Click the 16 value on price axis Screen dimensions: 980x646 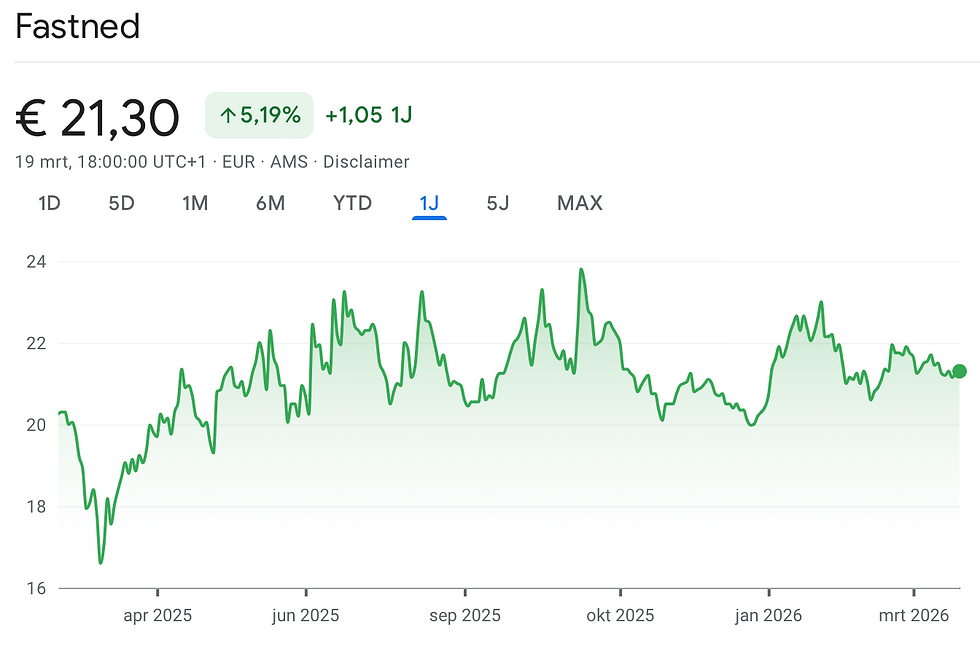36,589
